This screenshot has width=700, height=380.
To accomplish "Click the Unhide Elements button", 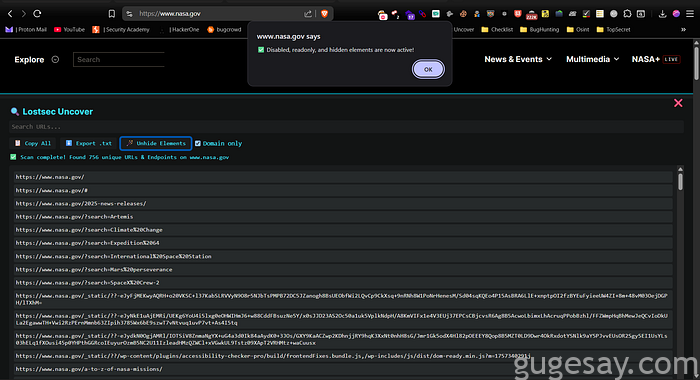I will point(156,143).
